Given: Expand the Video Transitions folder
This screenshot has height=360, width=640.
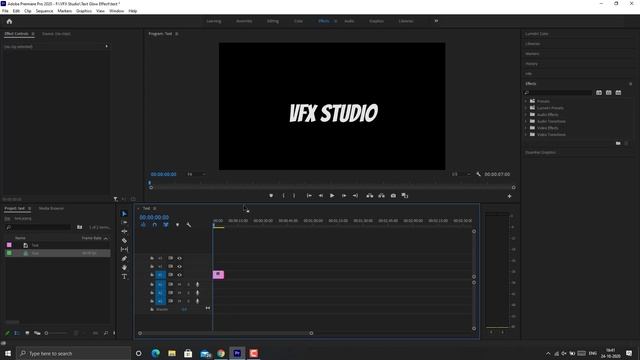Looking at the screenshot, I should pyautogui.click(x=526, y=134).
